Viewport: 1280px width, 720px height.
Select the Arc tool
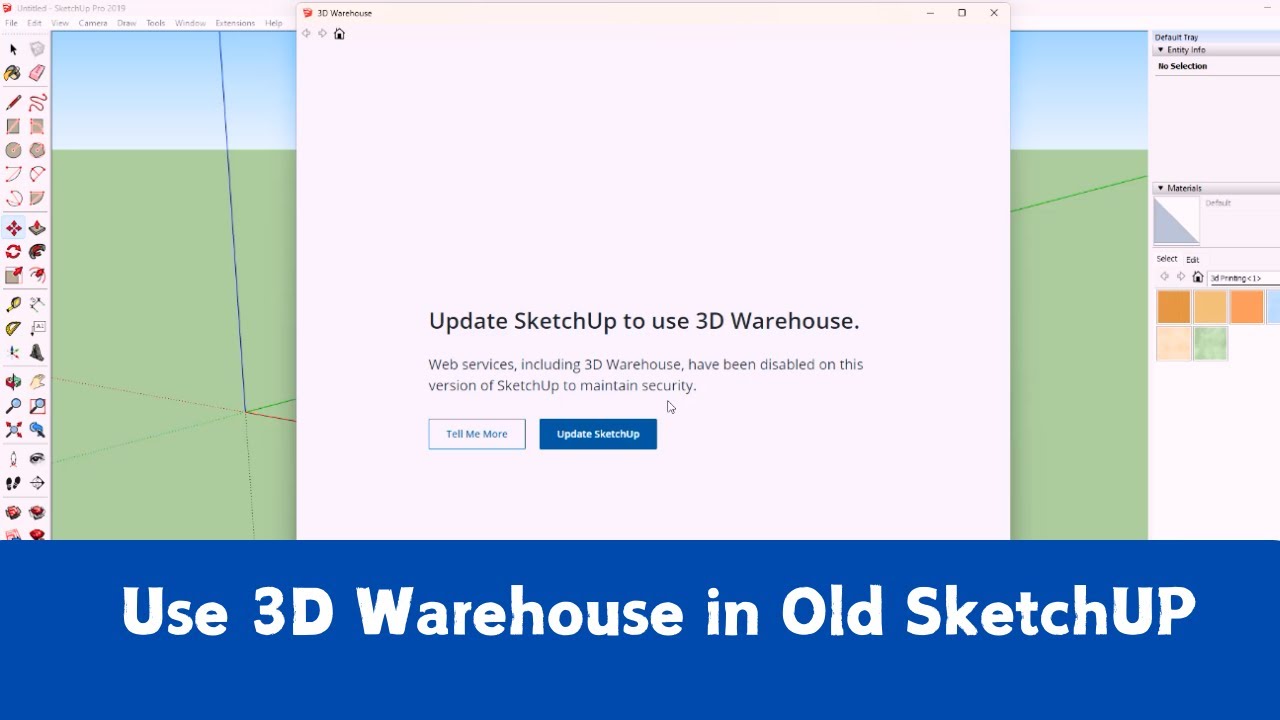pyautogui.click(x=13, y=174)
